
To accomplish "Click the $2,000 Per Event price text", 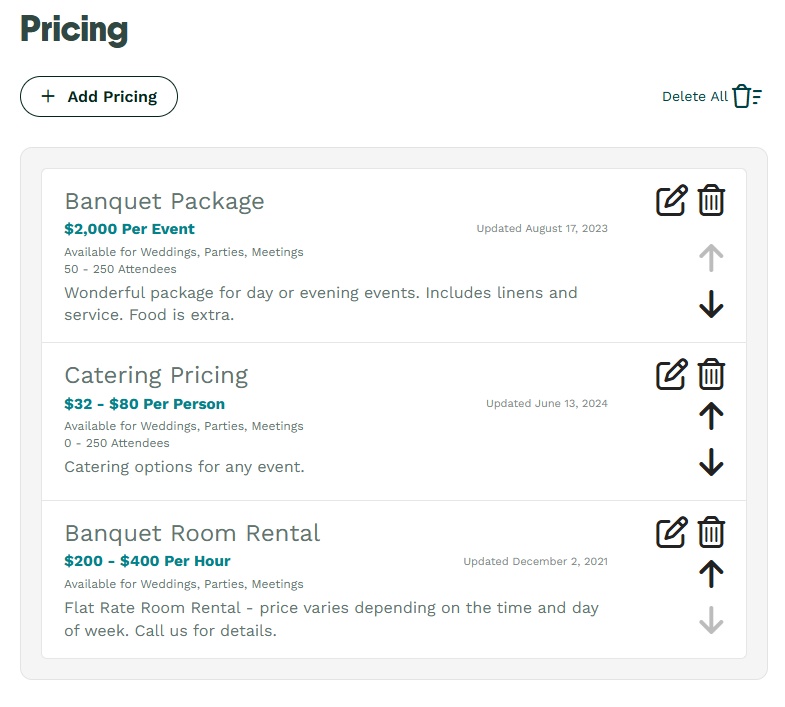I will click(129, 229).
